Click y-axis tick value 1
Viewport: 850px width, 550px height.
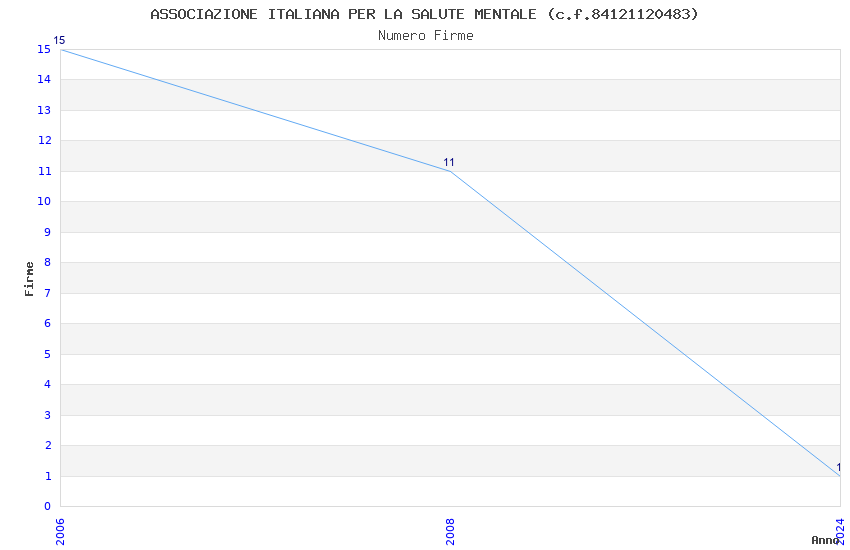48,476
